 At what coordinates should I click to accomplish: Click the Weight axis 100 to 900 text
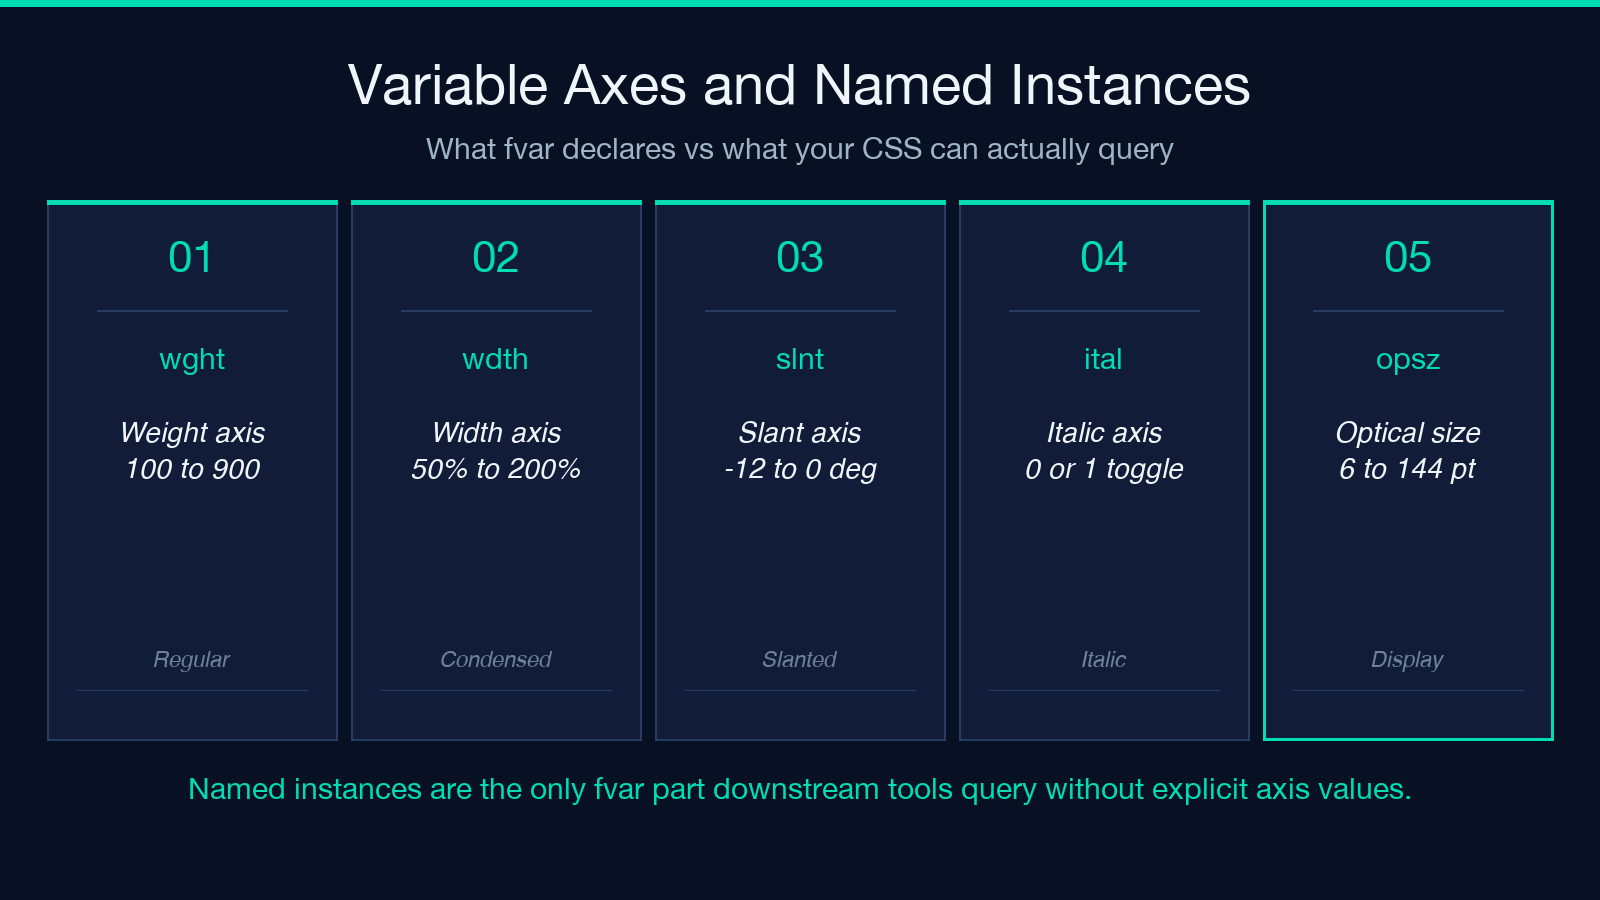pos(192,450)
